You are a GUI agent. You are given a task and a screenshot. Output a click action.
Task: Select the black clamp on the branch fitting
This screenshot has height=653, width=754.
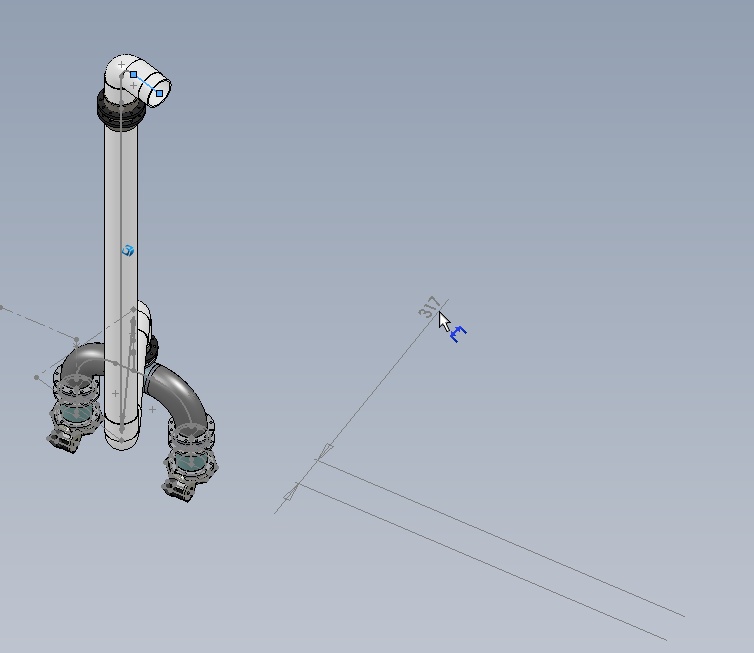152,350
